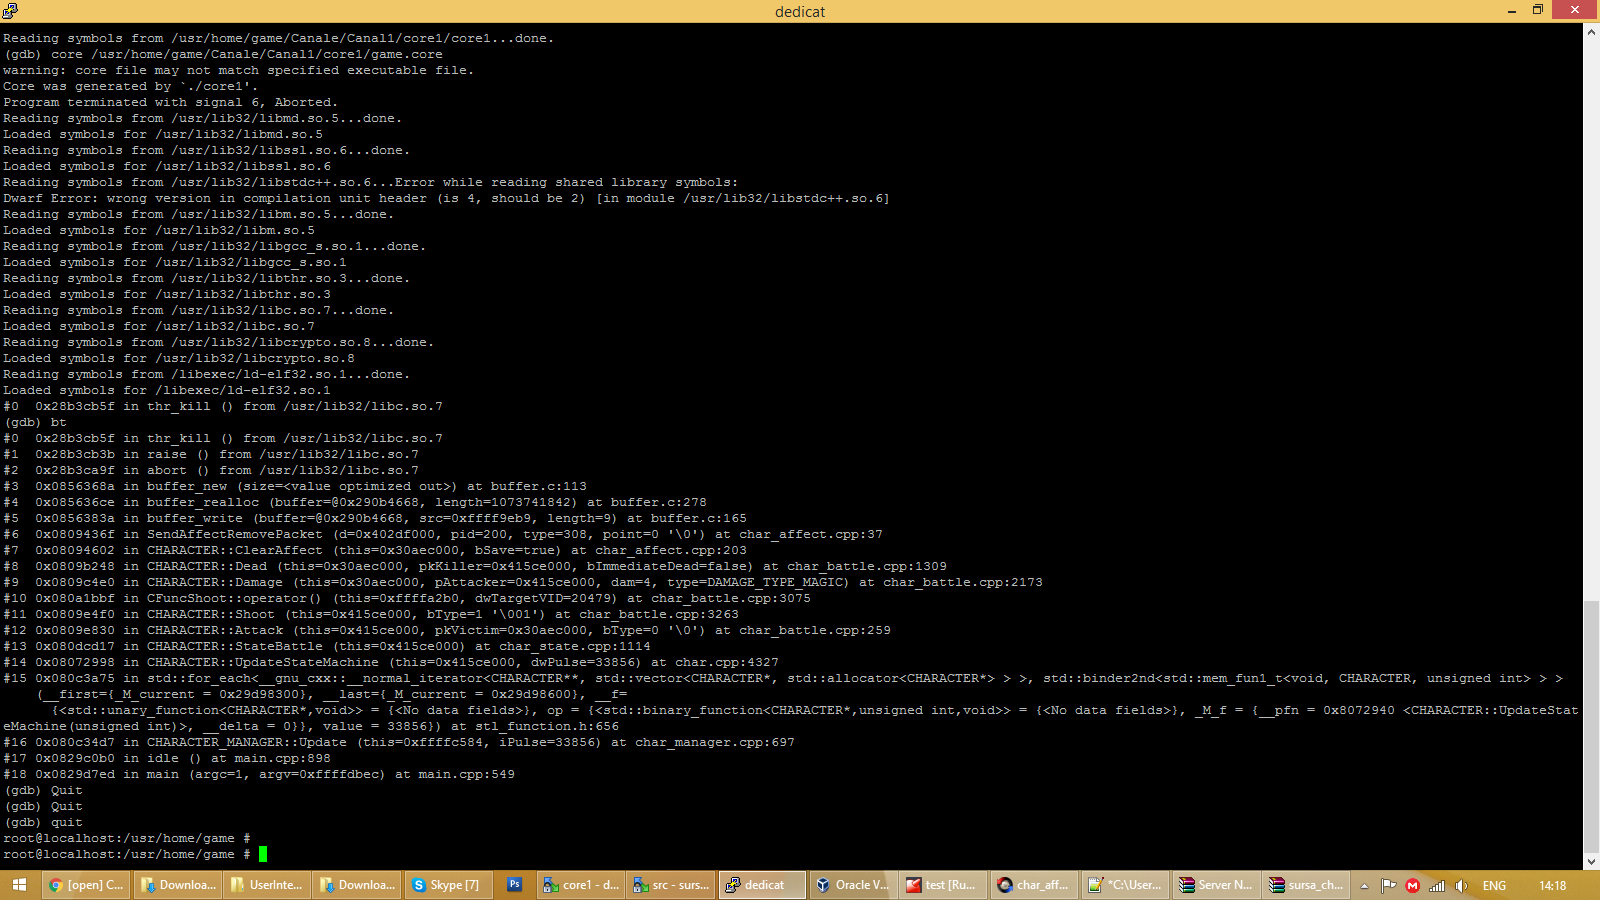Image resolution: width=1600 pixels, height=900 pixels.
Task: Click scrollbar down arrow in terminal
Action: point(1591,861)
